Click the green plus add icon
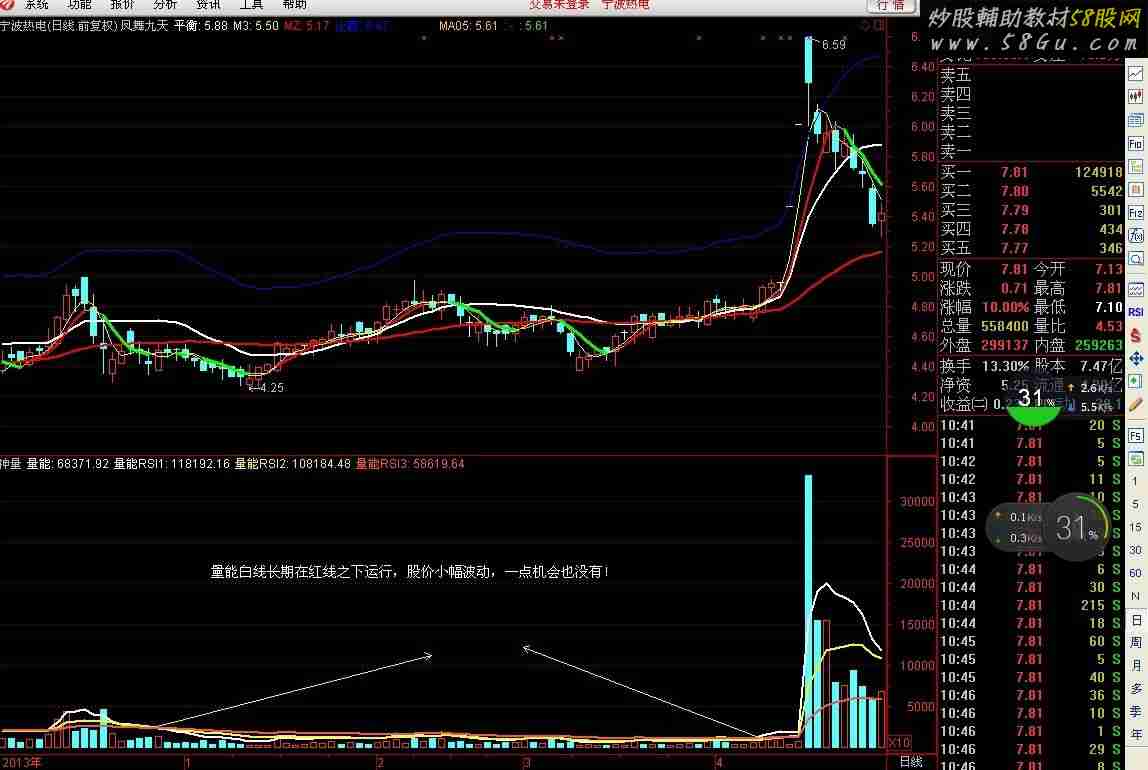This screenshot has width=1148, height=770. pyautogui.click(x=1136, y=381)
